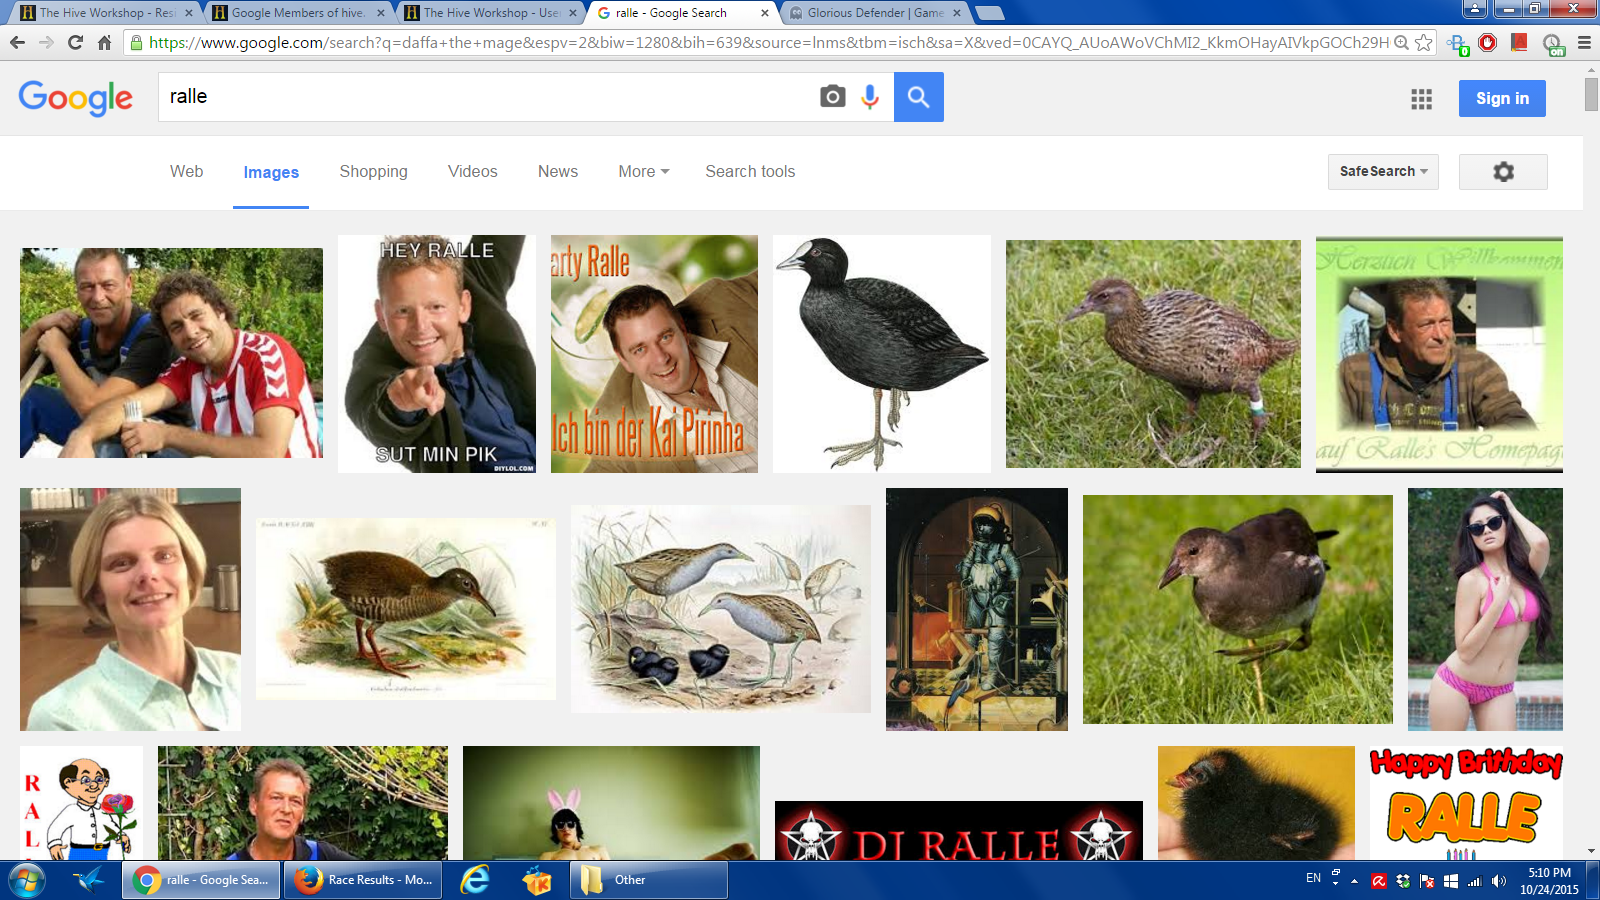This screenshot has width=1600, height=900.
Task: Switch to the Web results tab
Action: click(186, 172)
